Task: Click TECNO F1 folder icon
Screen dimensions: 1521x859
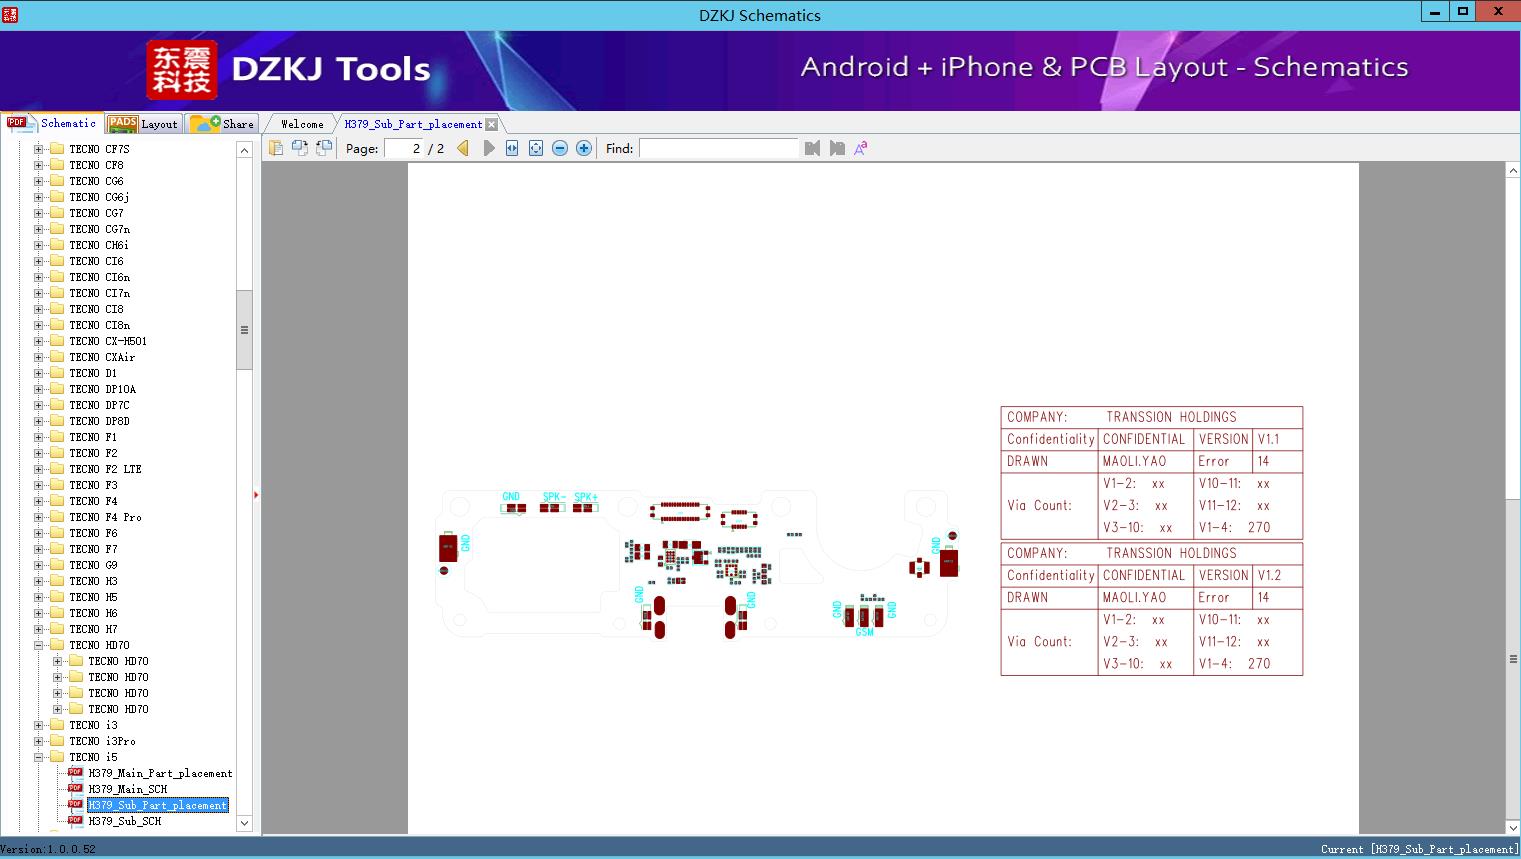Action: [x=57, y=437]
